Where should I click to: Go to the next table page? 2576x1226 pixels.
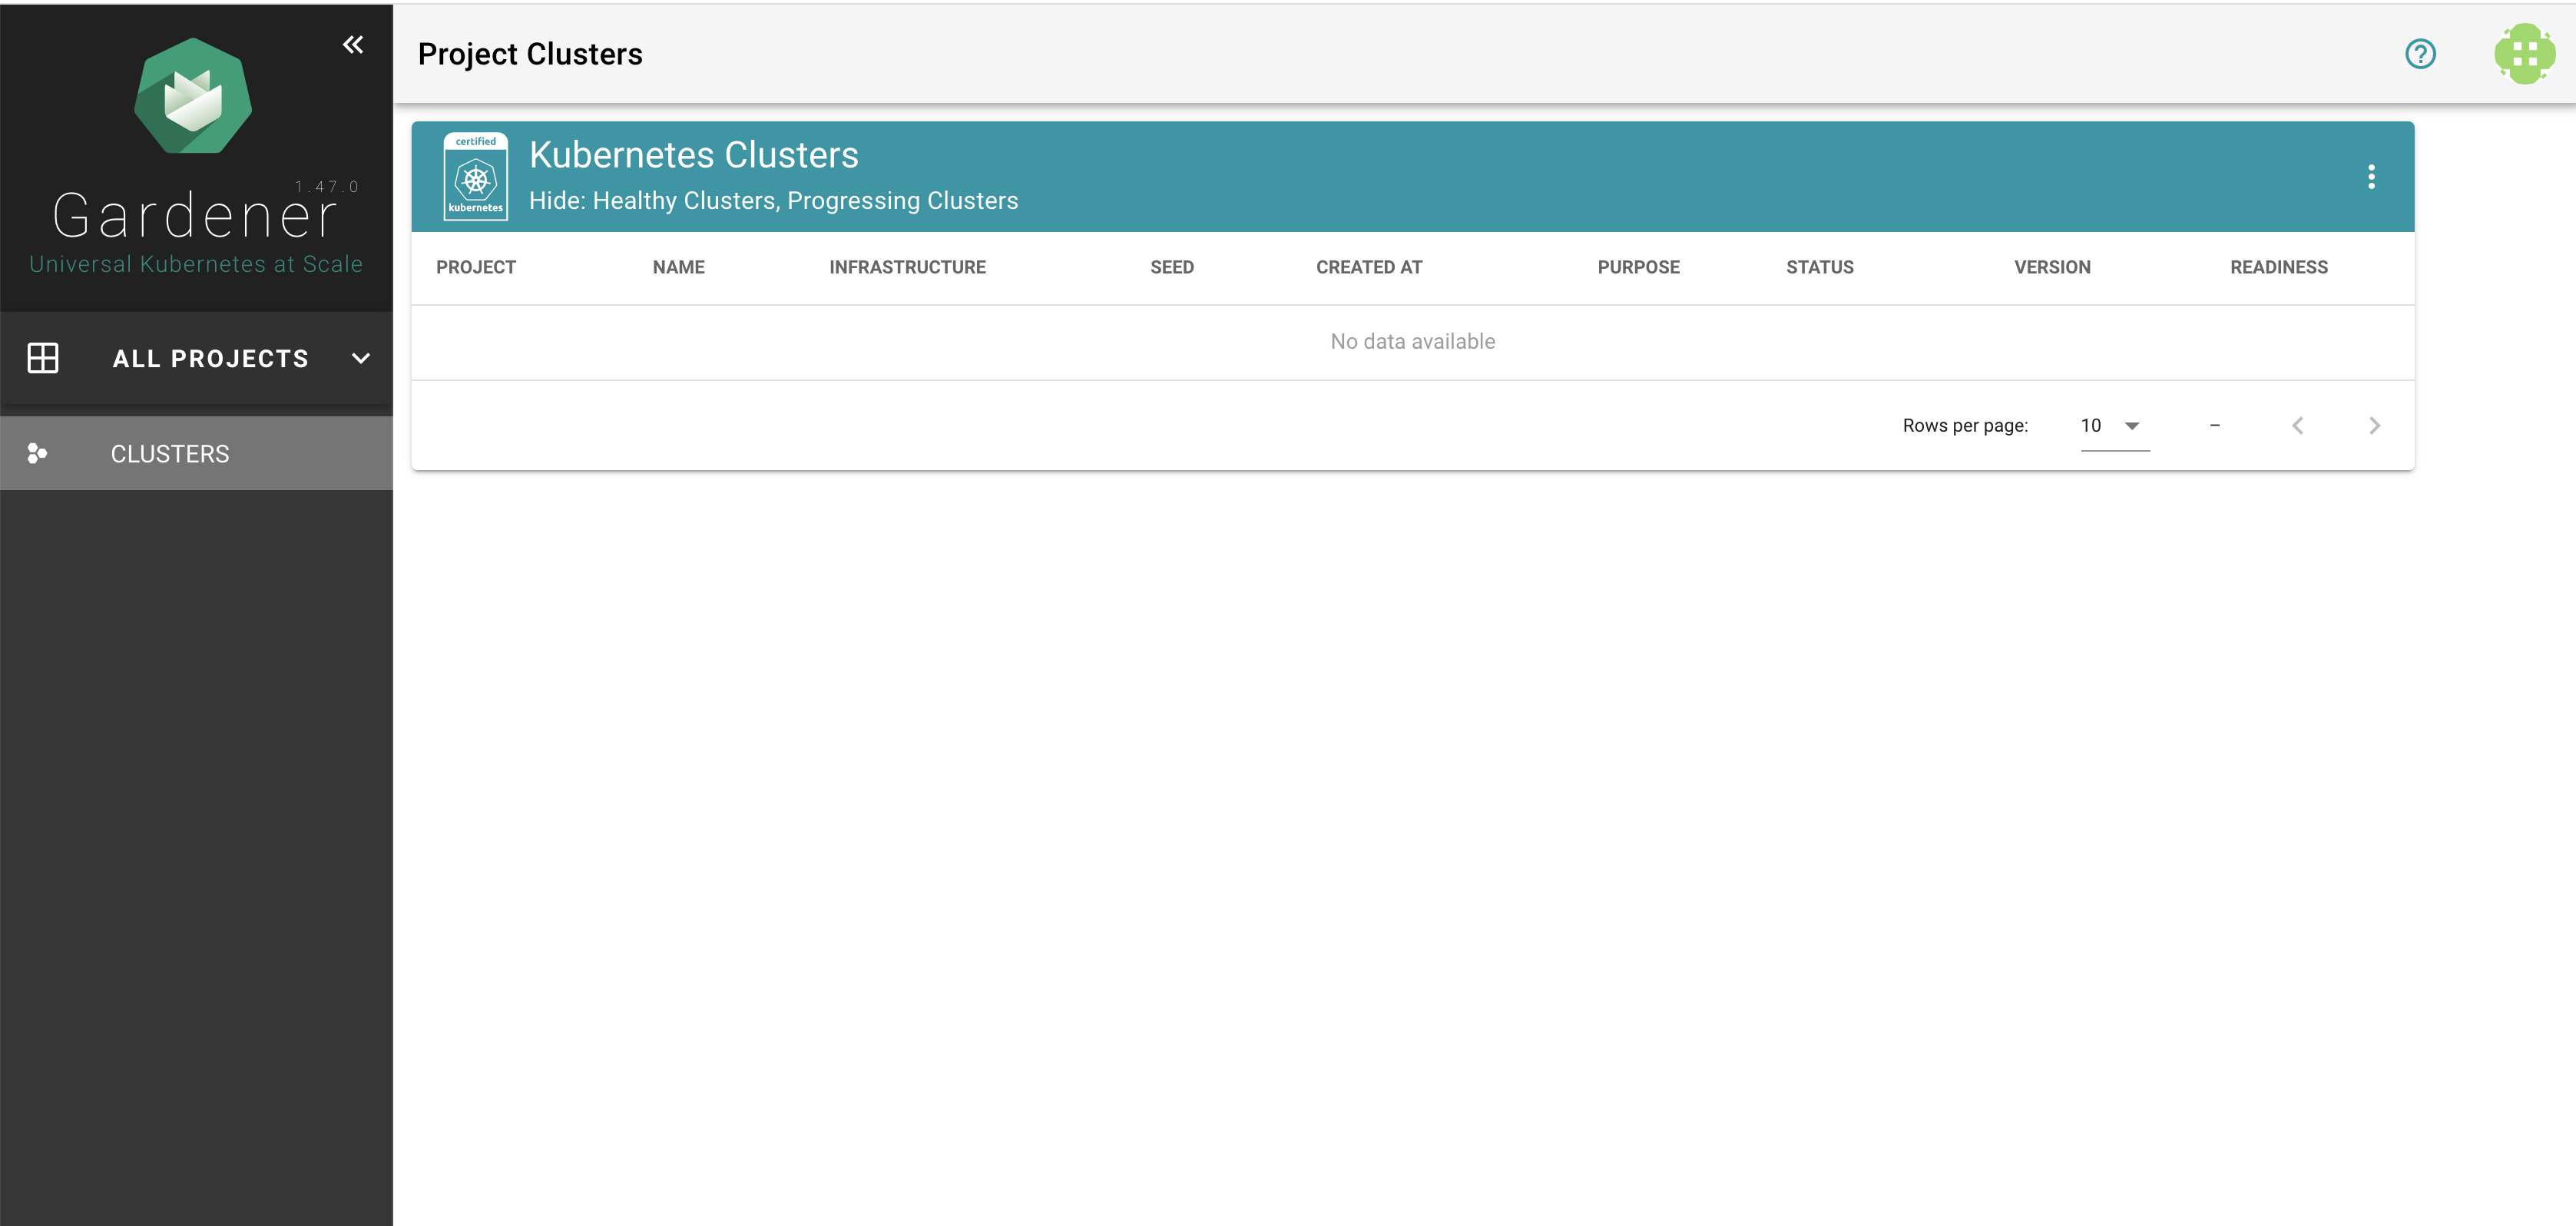tap(2375, 425)
